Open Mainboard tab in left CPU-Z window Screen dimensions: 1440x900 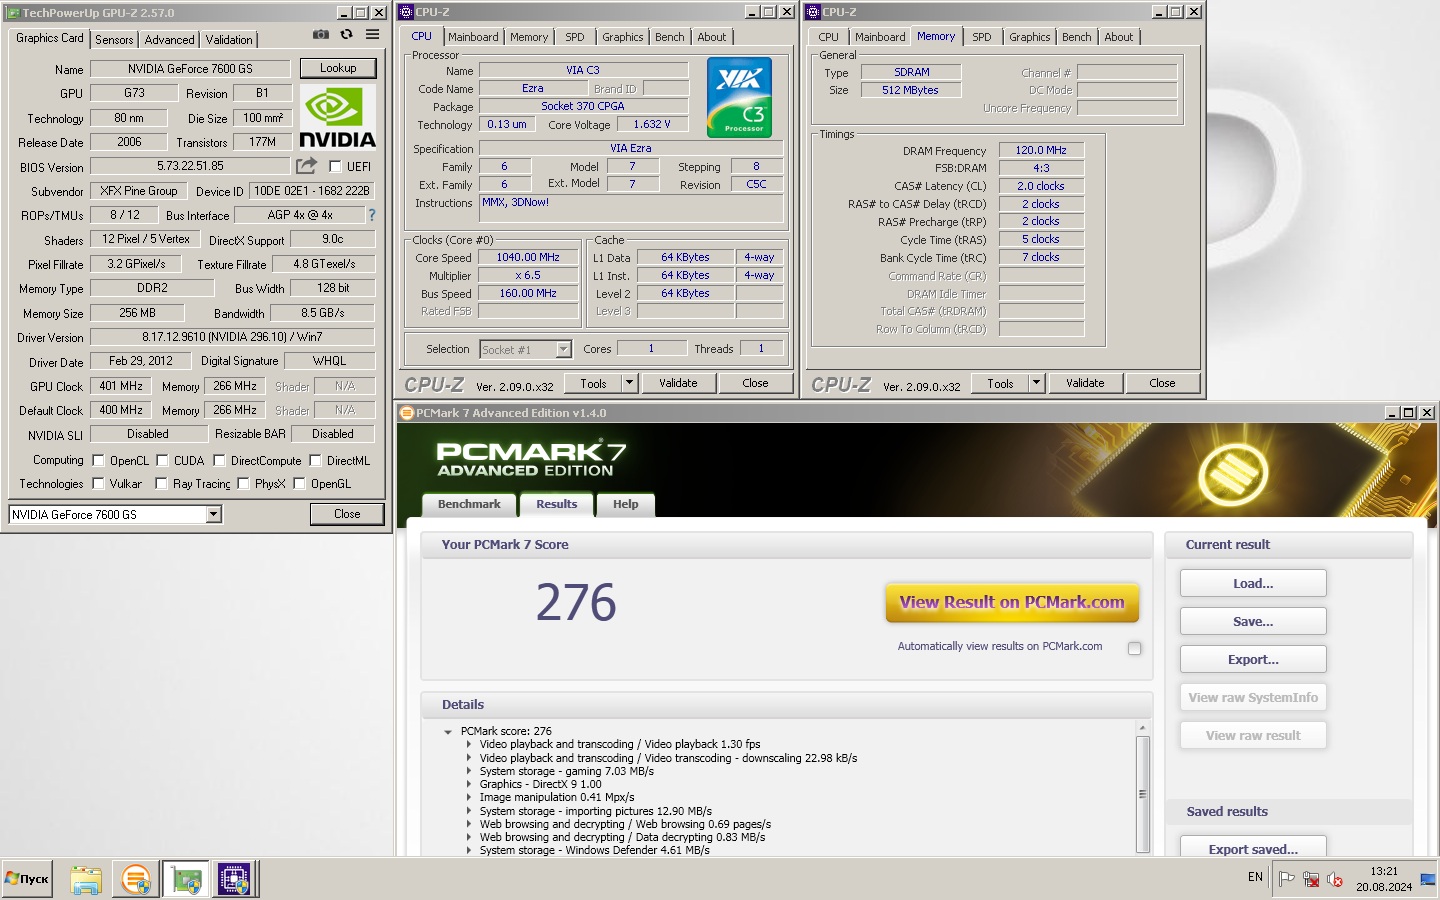tap(473, 37)
